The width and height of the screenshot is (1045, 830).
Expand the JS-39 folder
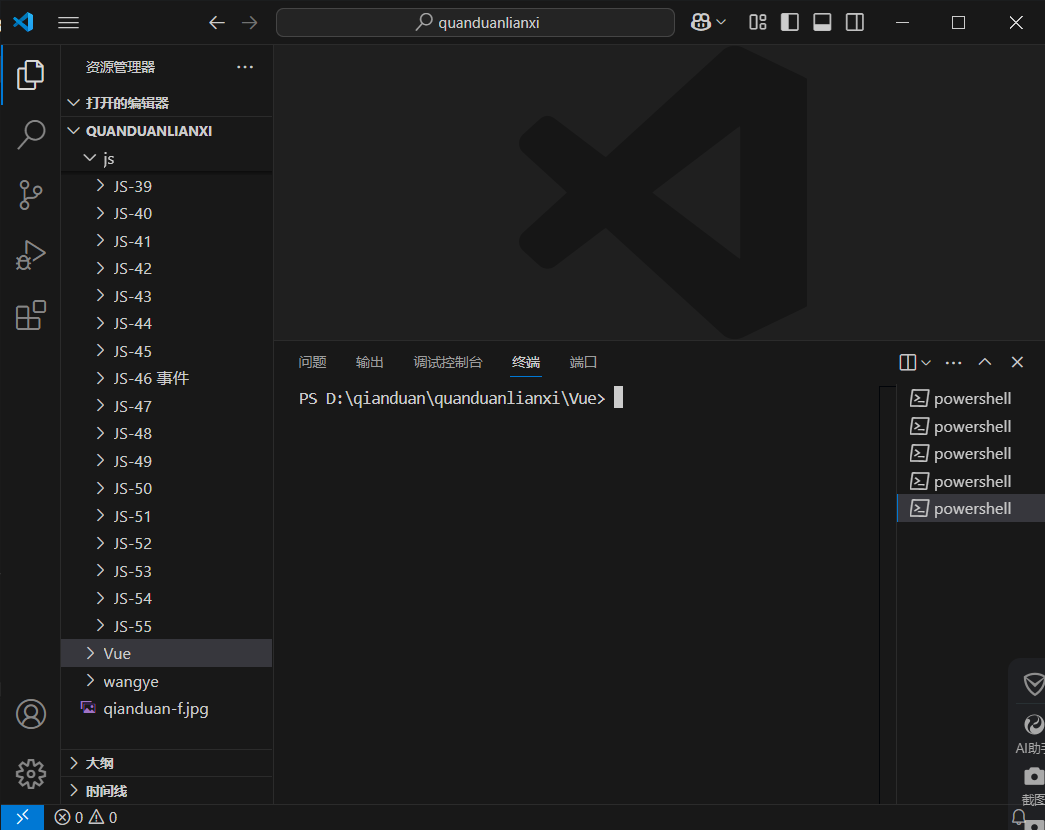point(101,185)
